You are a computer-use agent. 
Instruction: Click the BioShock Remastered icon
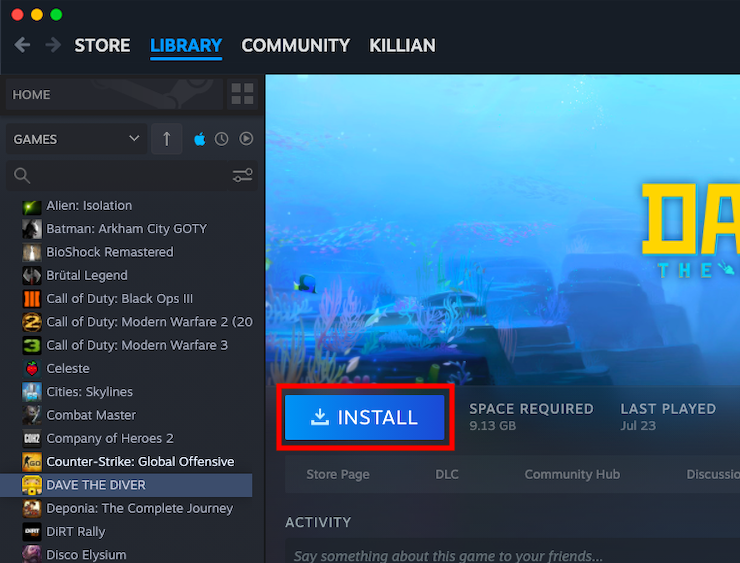(x=32, y=252)
